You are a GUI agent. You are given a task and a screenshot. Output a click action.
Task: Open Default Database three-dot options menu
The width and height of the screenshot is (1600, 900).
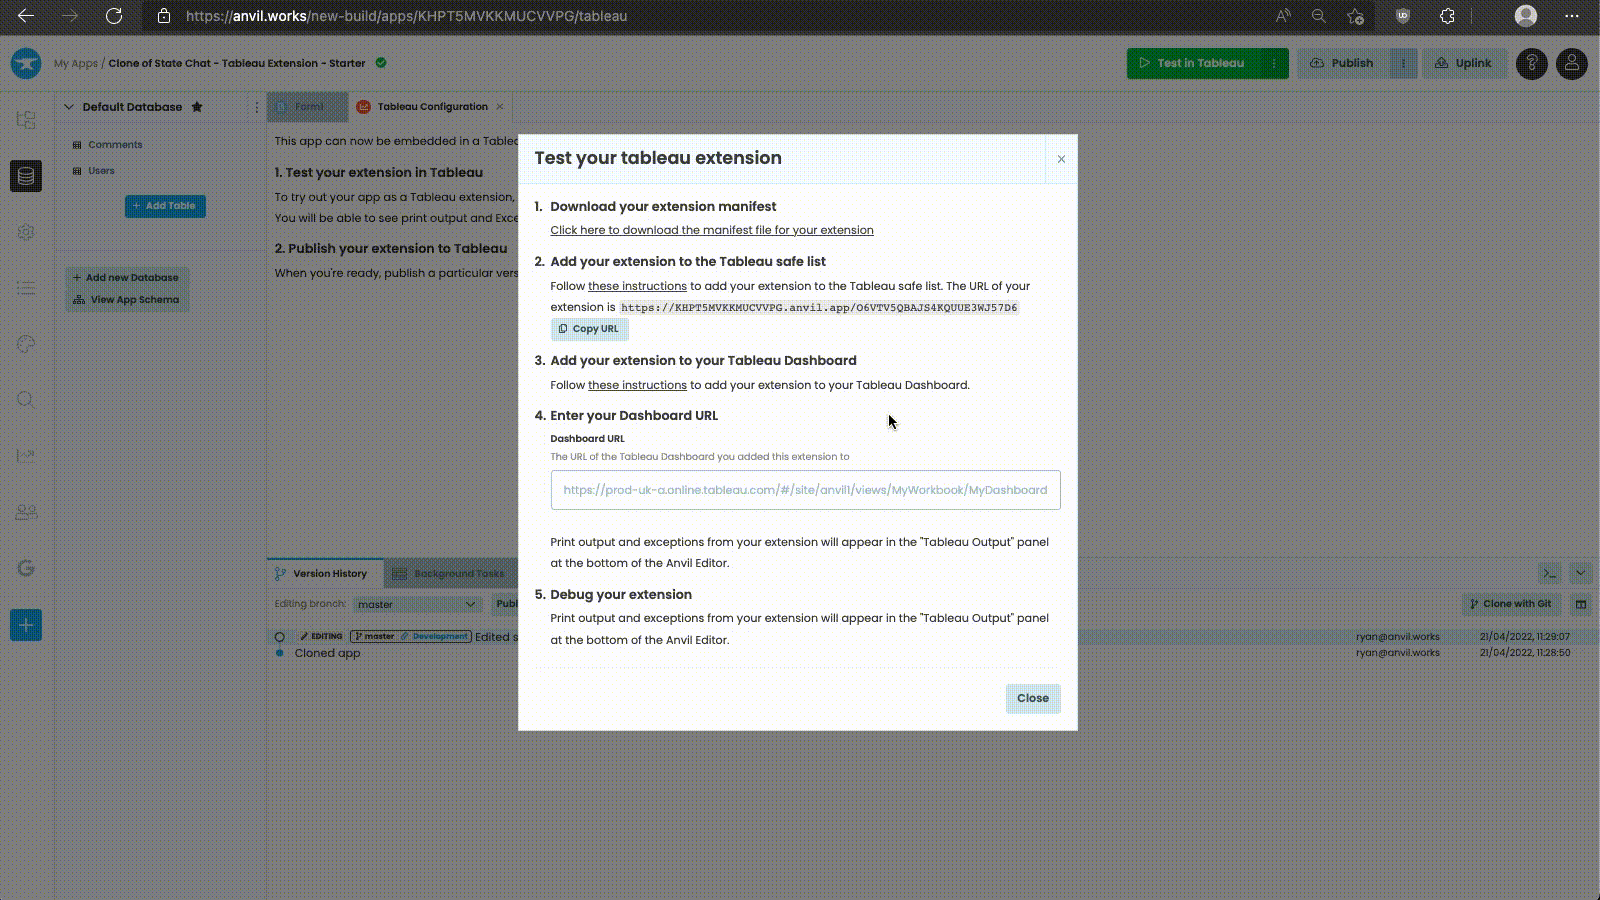256,107
